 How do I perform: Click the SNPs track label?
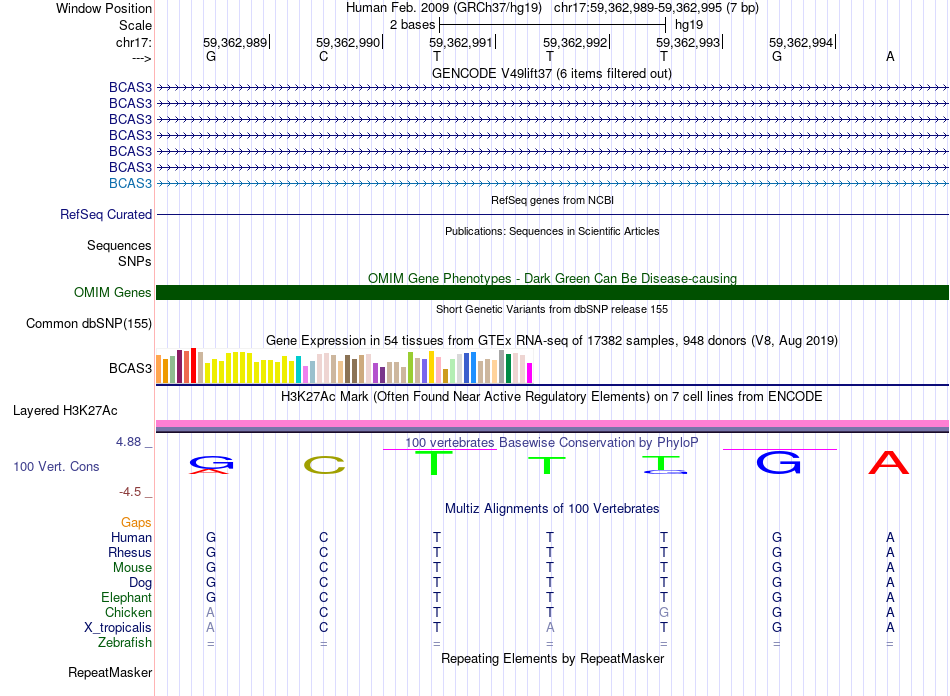coord(135,261)
